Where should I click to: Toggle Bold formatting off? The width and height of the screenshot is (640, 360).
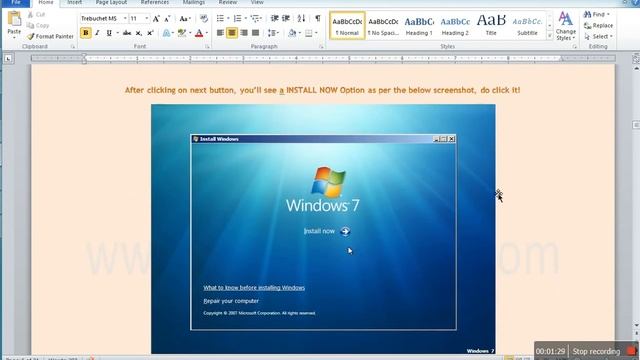tap(86, 33)
